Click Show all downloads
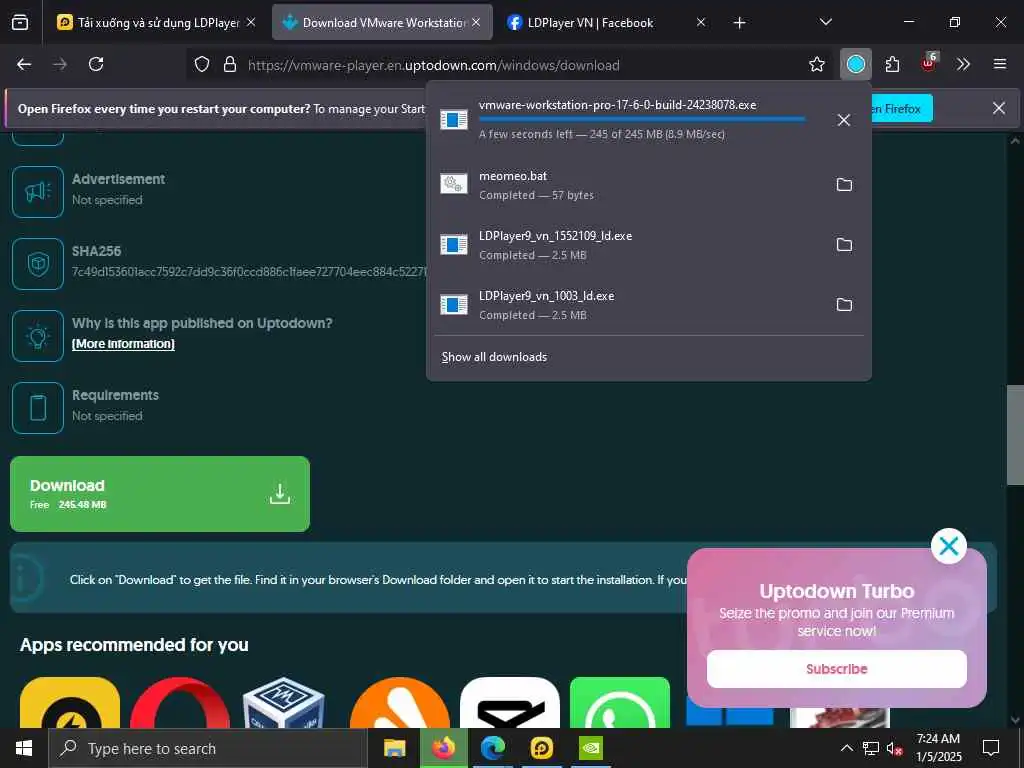Image resolution: width=1024 pixels, height=768 pixels. [494, 357]
